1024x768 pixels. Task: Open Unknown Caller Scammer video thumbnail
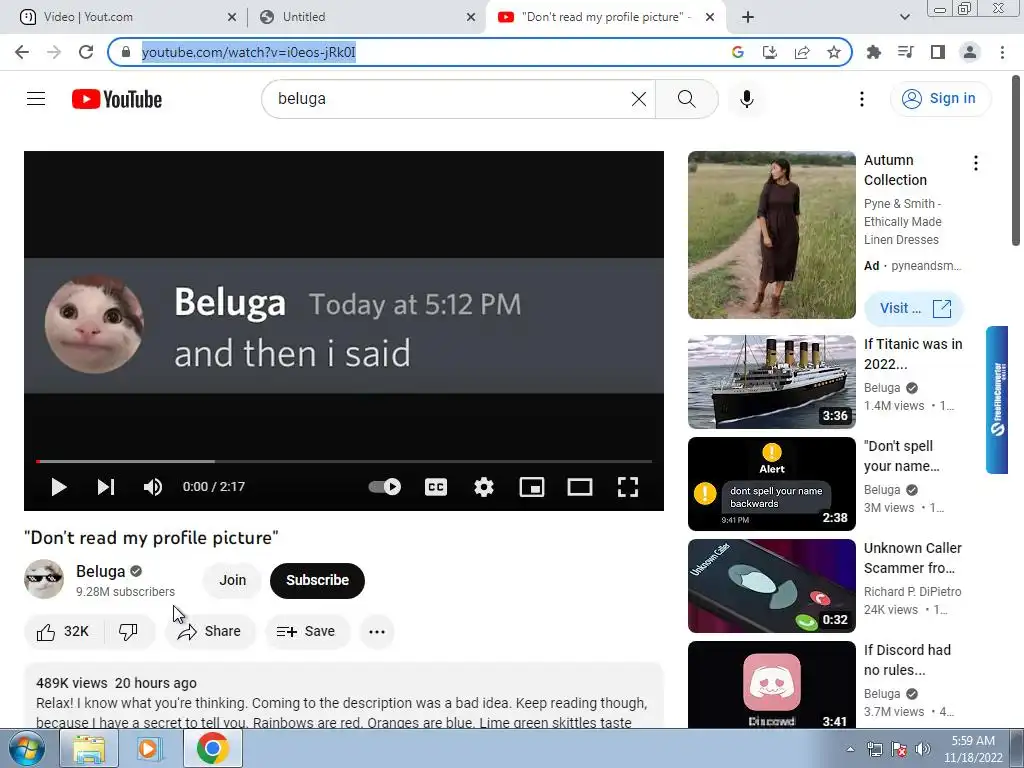coord(771,586)
